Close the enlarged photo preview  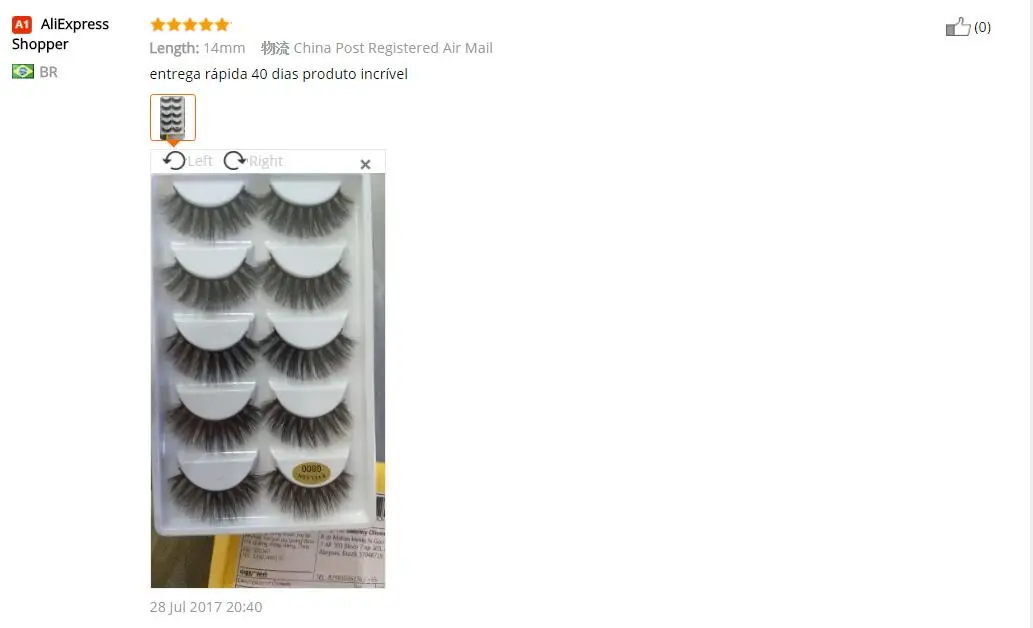tap(366, 164)
